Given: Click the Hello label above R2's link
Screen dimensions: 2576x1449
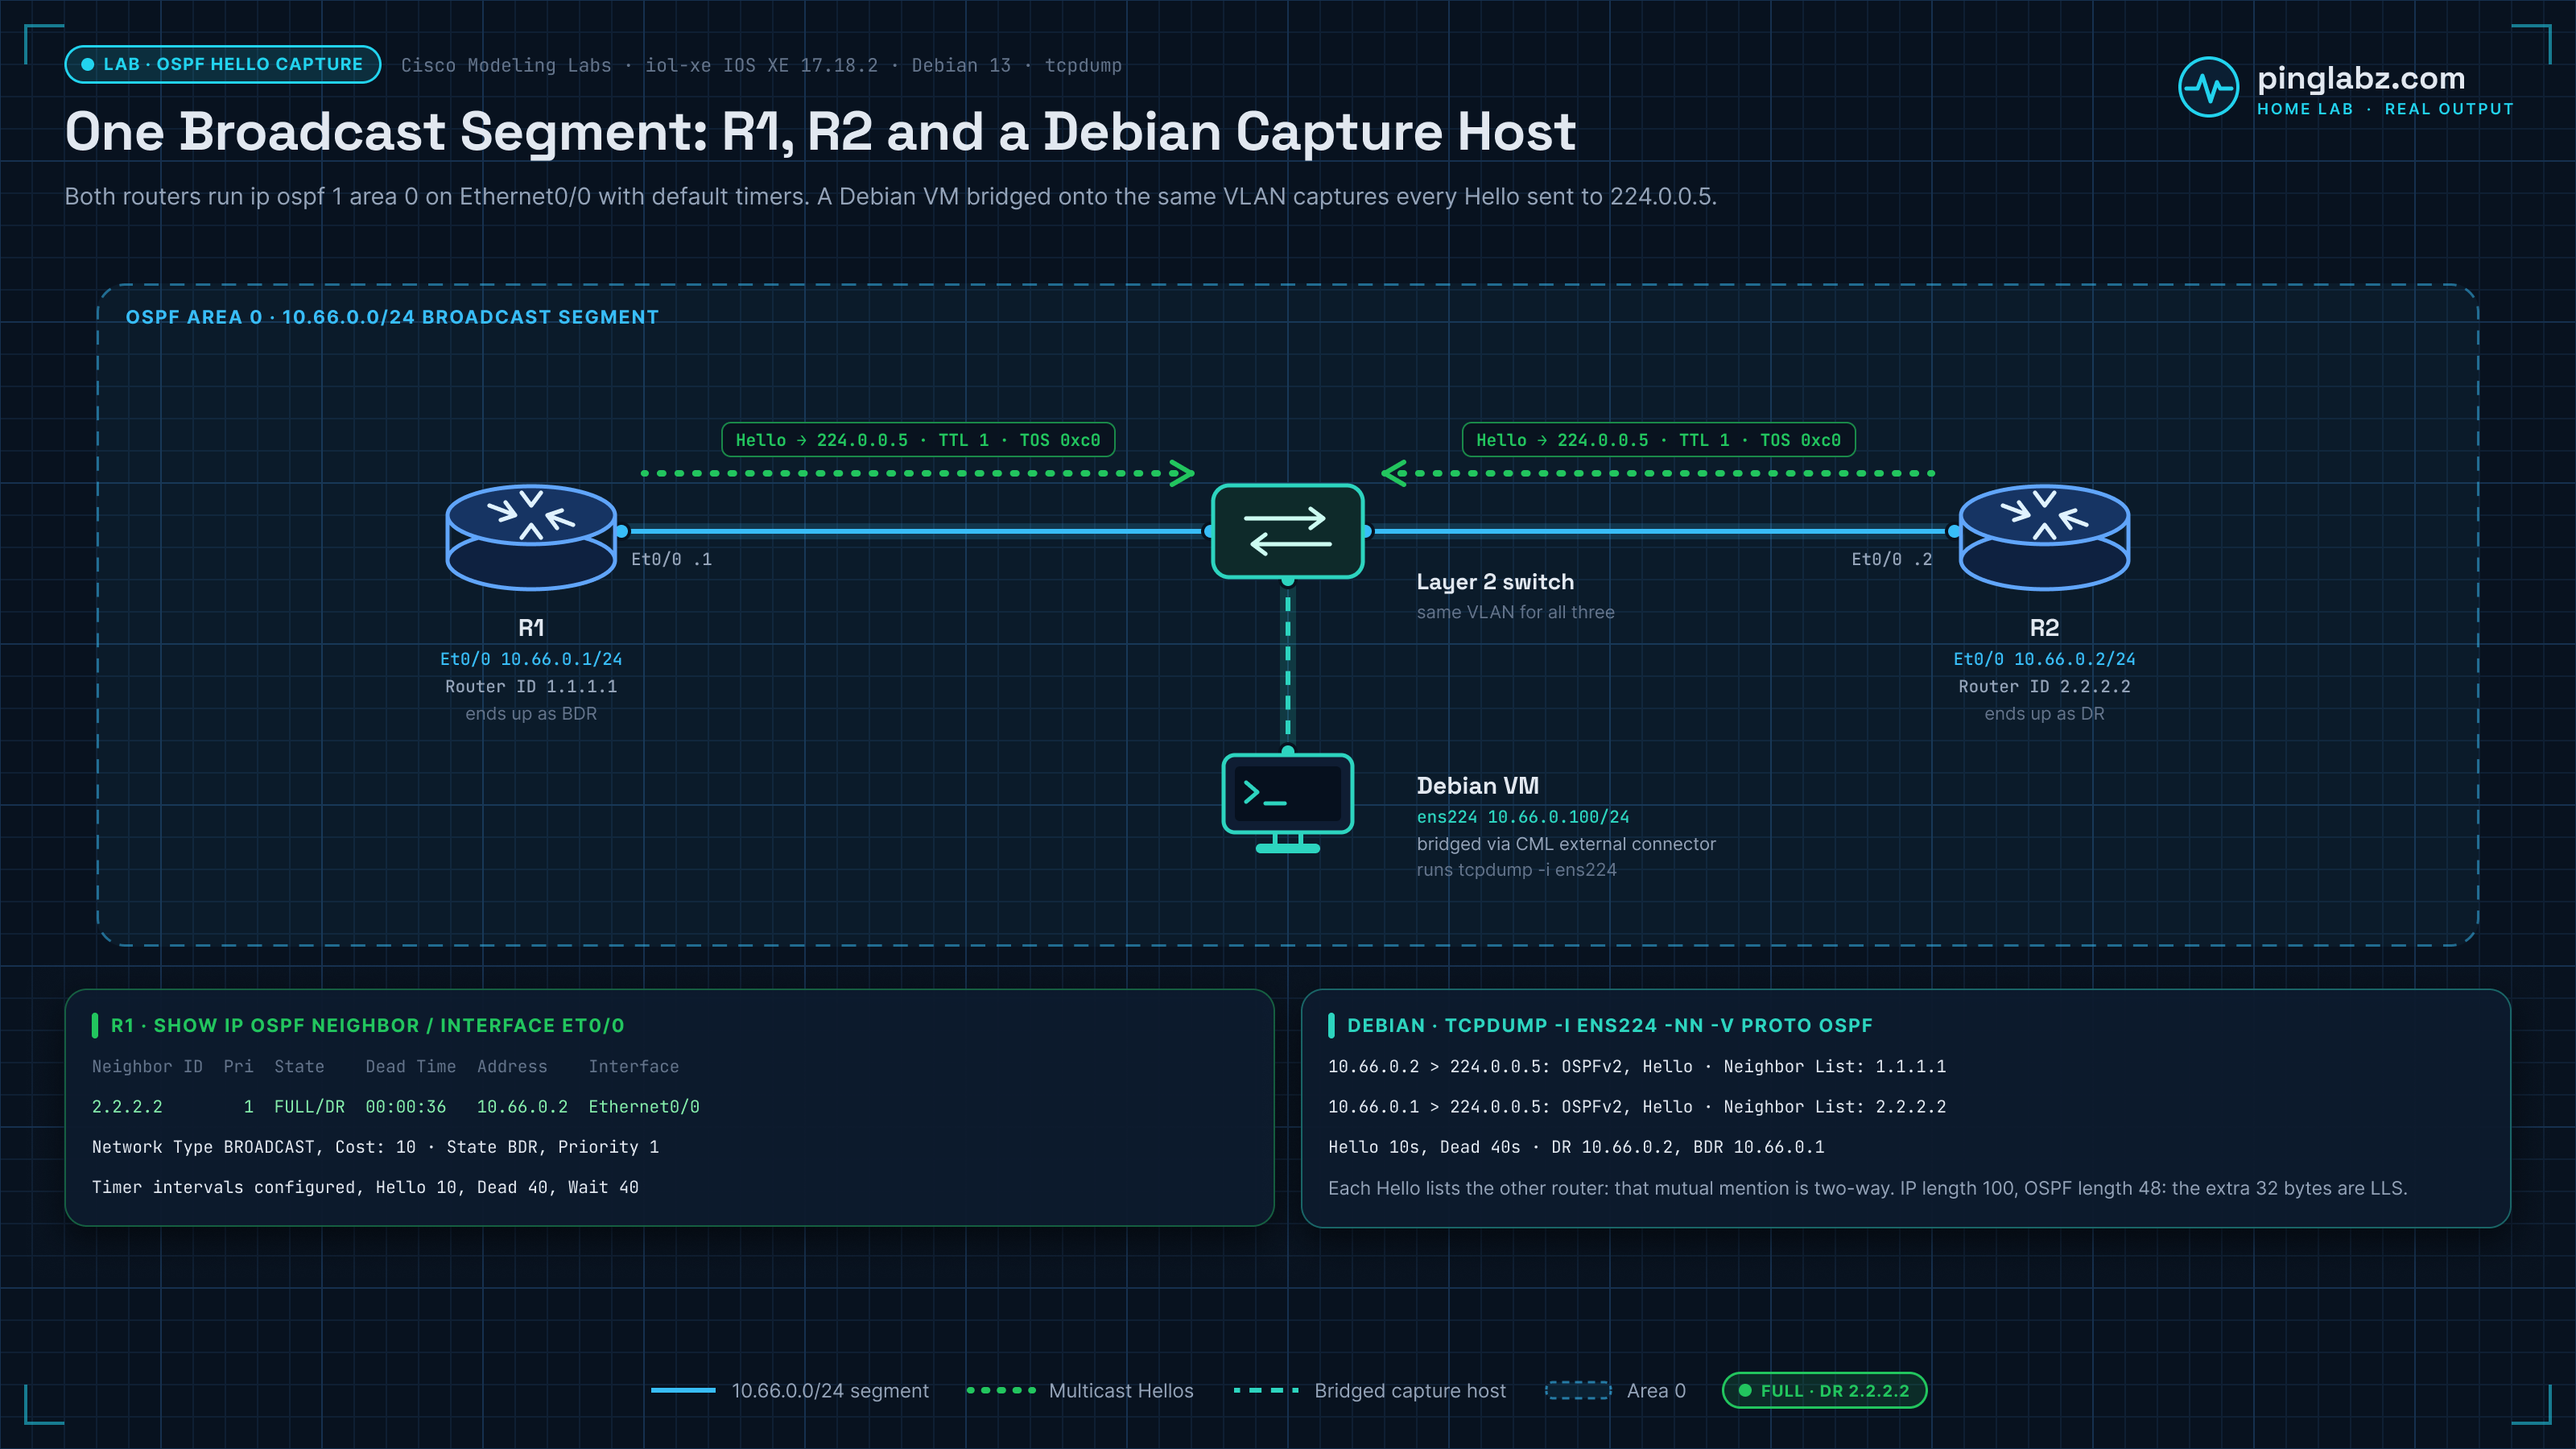Looking at the screenshot, I should point(1658,440).
